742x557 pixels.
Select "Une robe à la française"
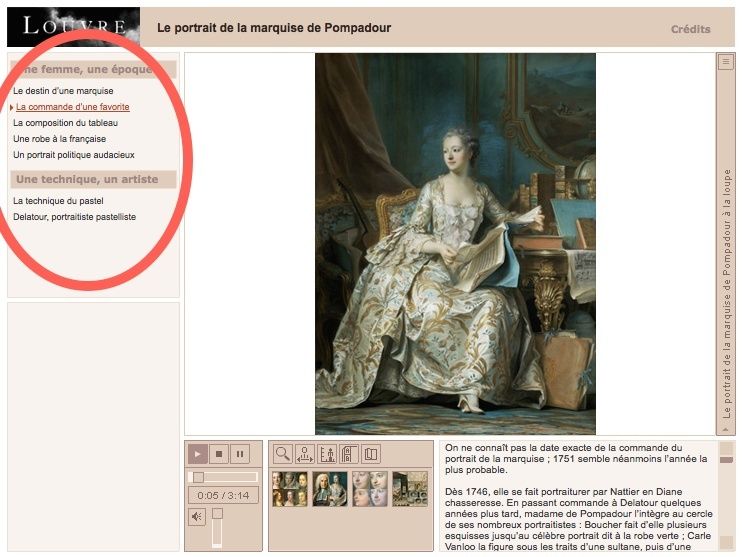click(x=60, y=139)
